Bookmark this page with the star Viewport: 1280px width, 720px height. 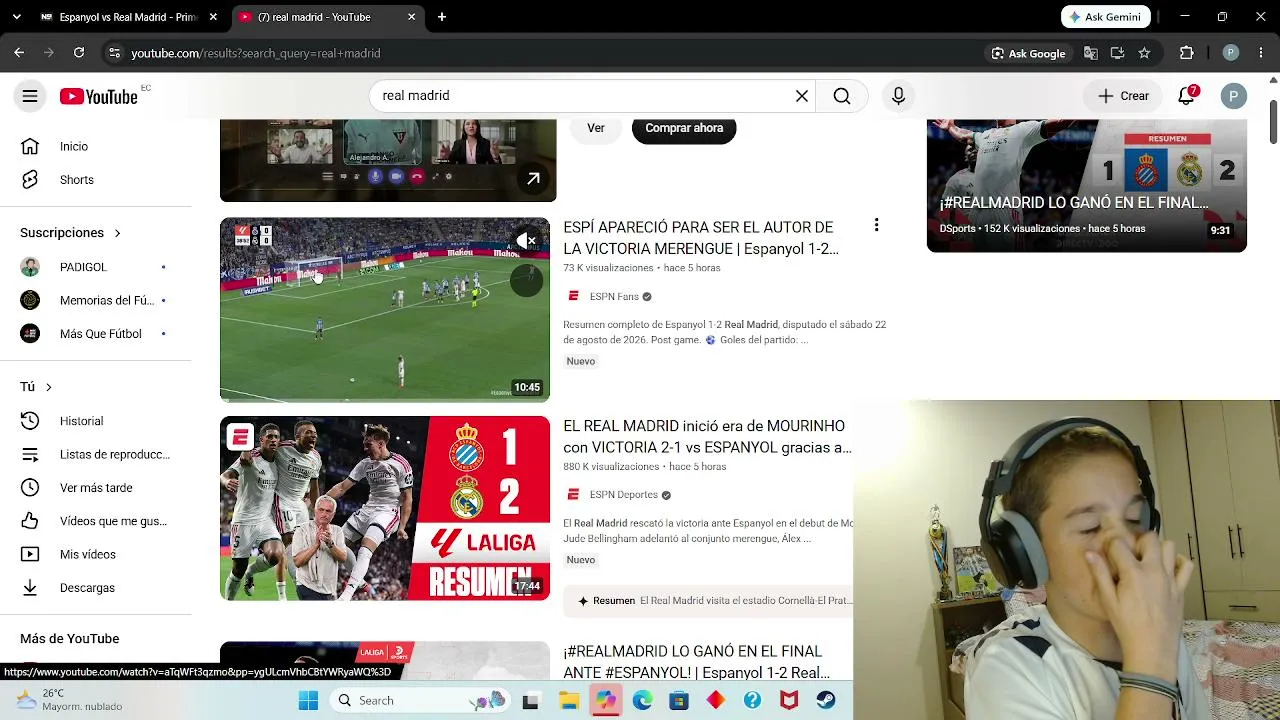pyautogui.click(x=1144, y=53)
